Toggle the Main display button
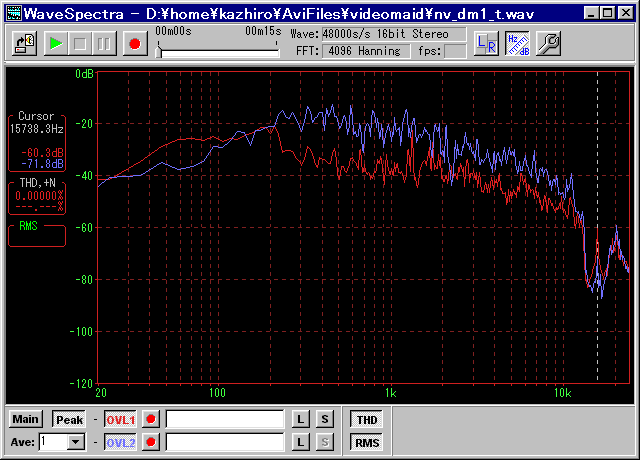 (x=26, y=420)
